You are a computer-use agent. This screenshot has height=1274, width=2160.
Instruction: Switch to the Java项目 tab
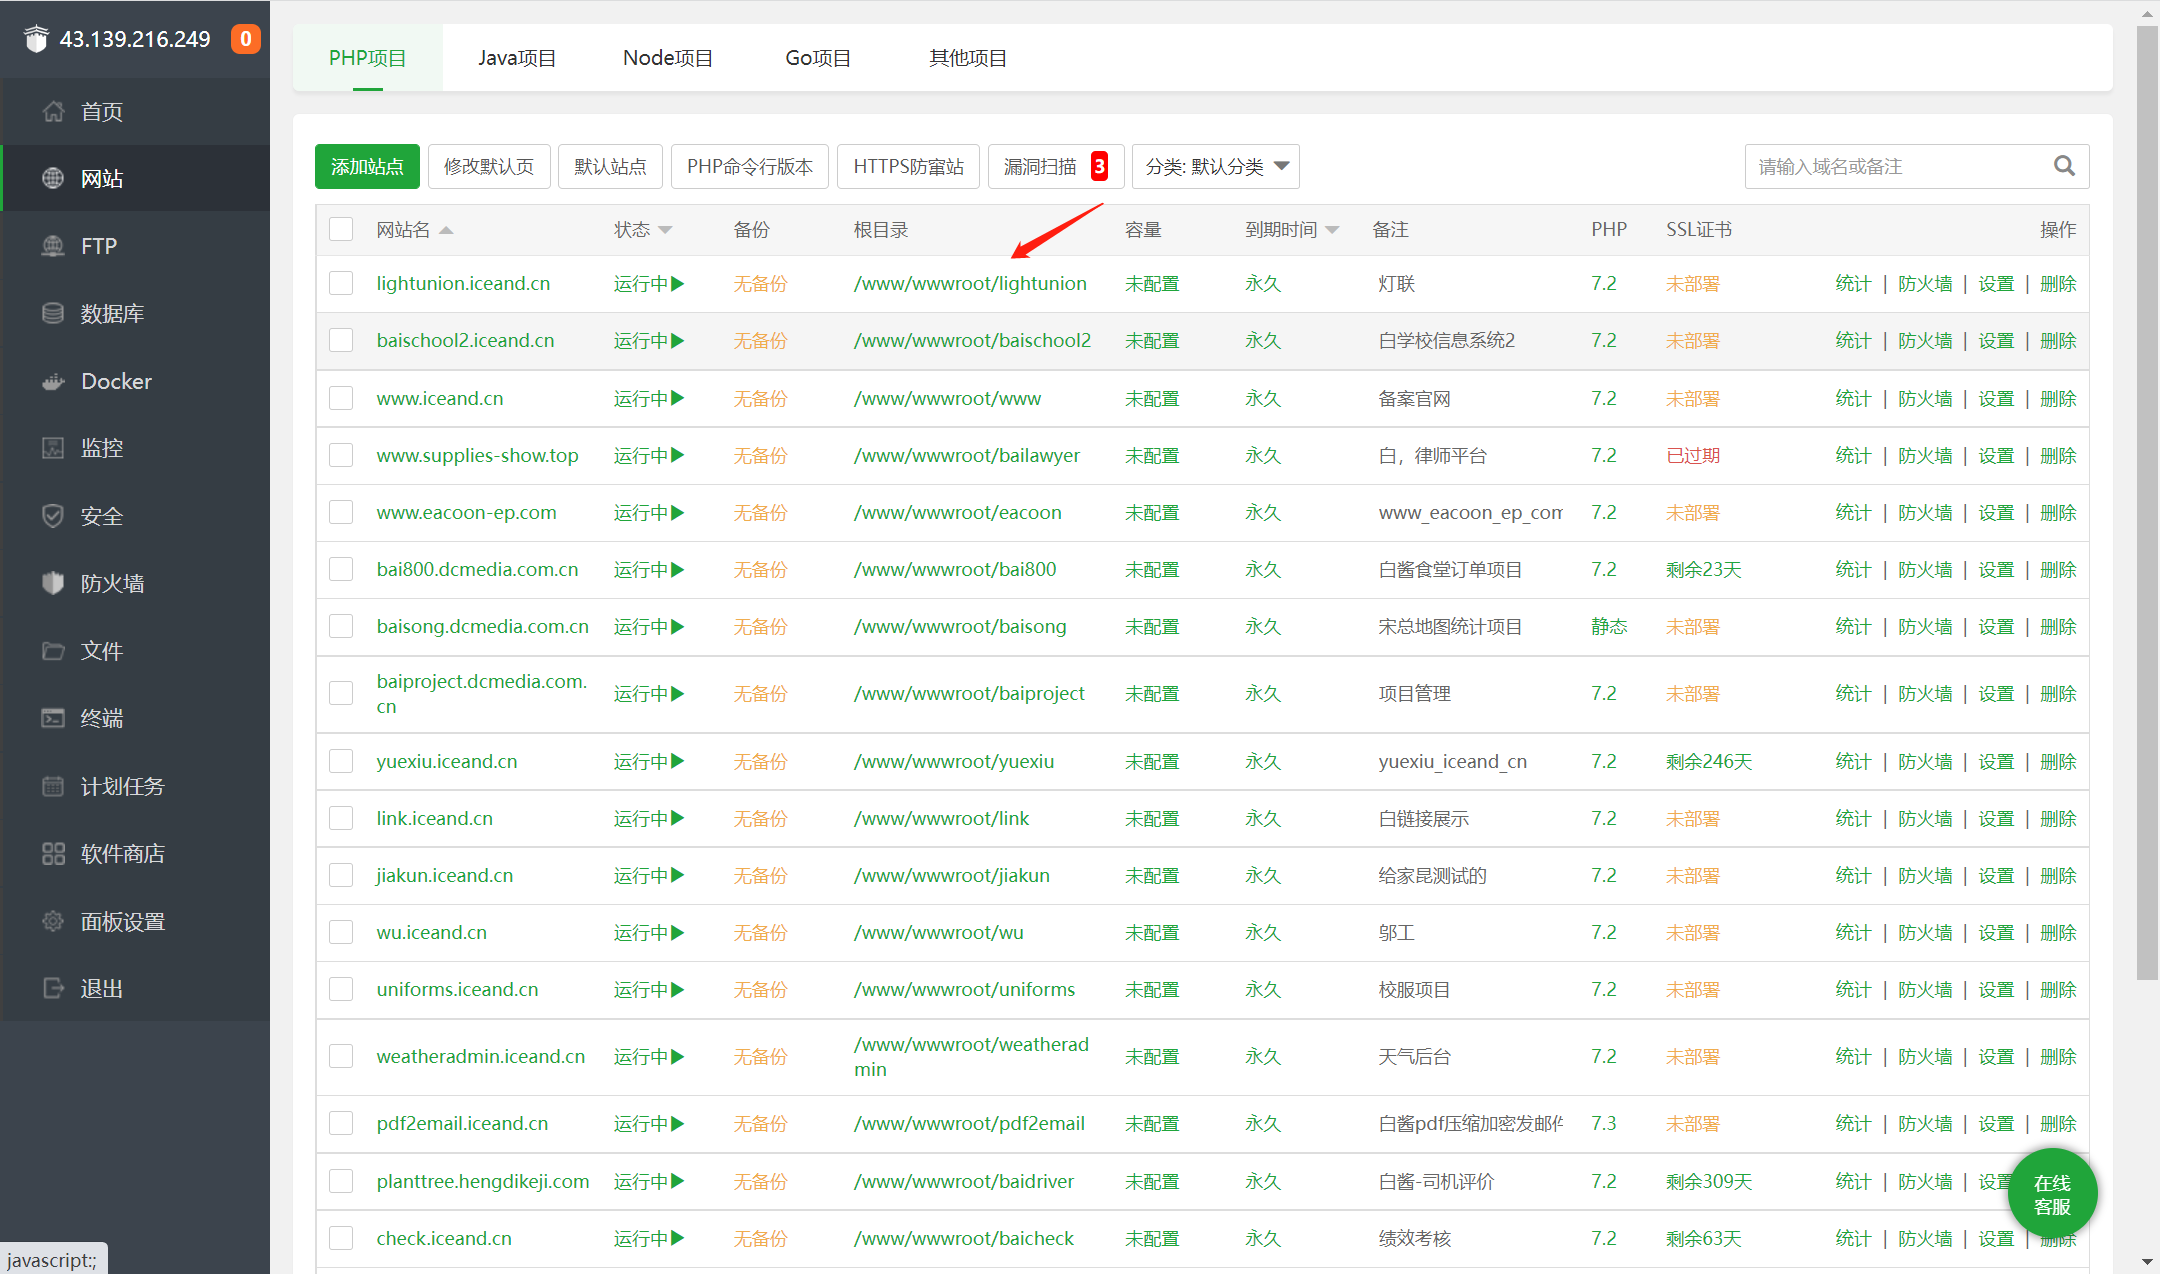[x=516, y=58]
